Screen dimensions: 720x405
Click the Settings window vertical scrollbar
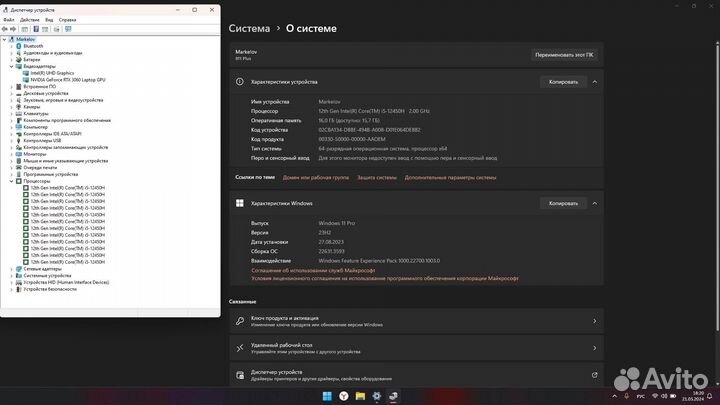pyautogui.click(x=717, y=186)
